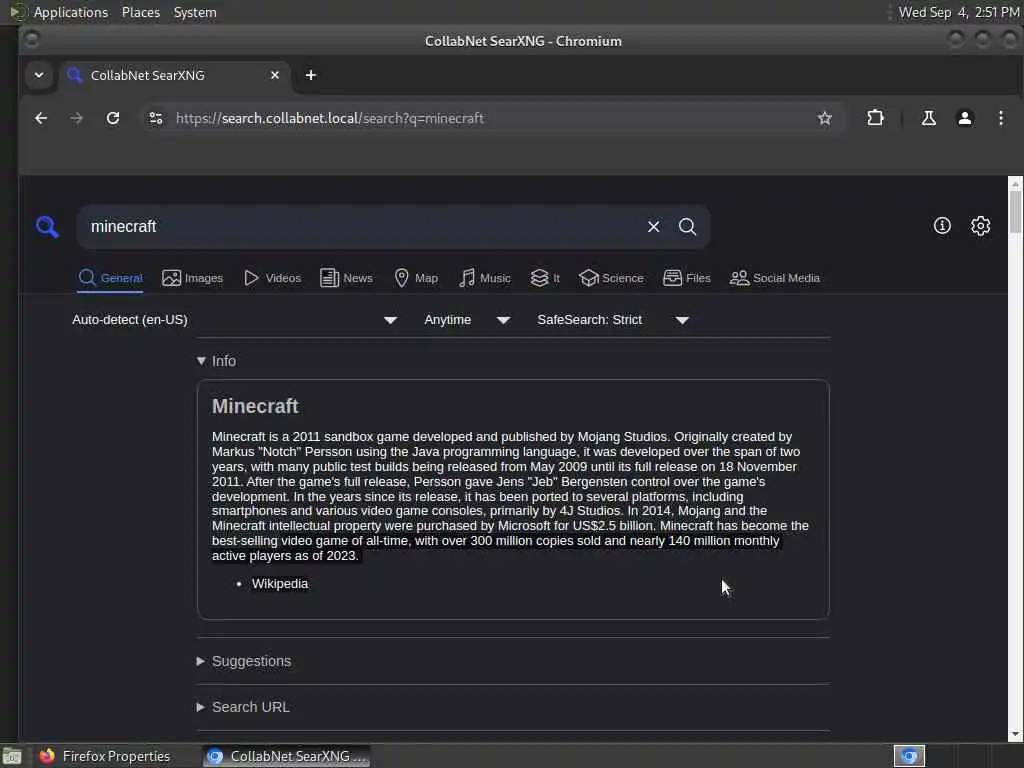This screenshot has width=1024, height=768.
Task: Click the browser forward arrow
Action: [76, 118]
